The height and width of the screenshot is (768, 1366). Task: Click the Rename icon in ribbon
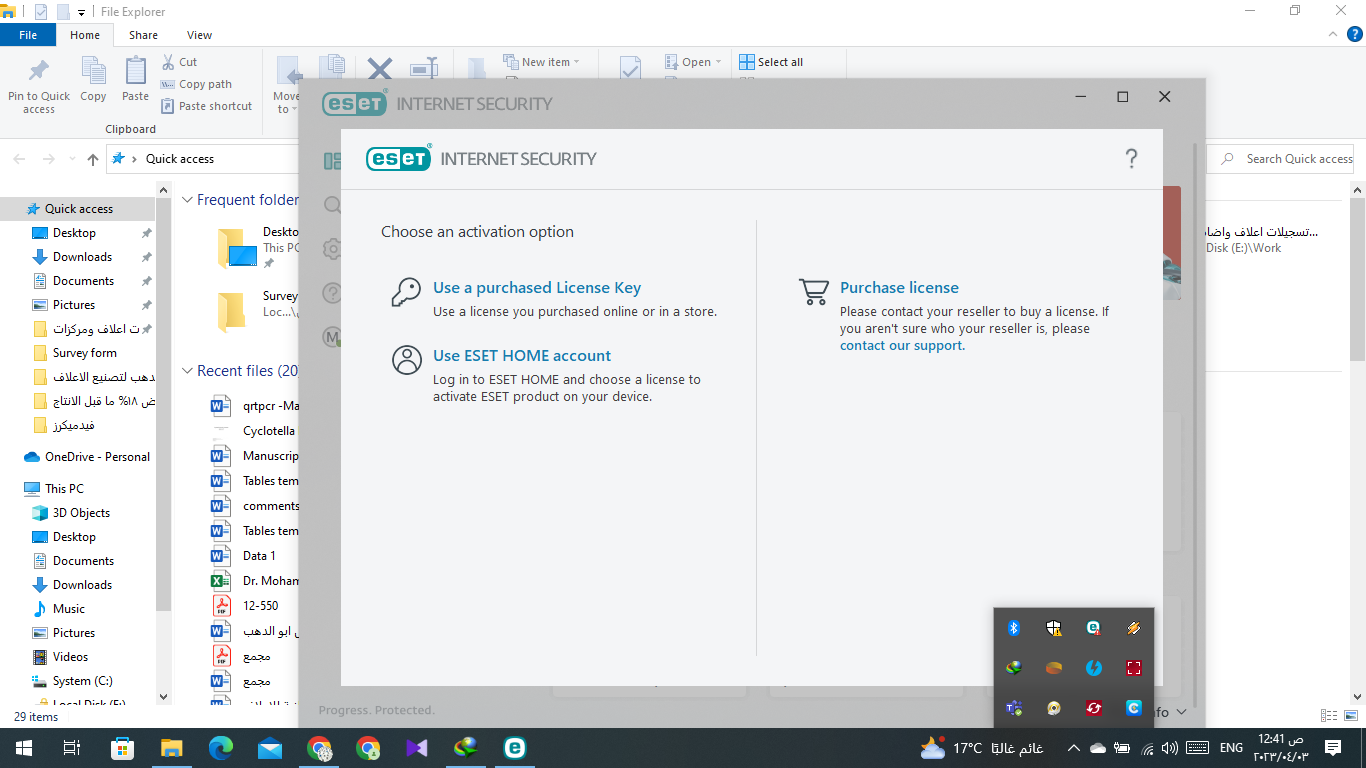click(425, 68)
